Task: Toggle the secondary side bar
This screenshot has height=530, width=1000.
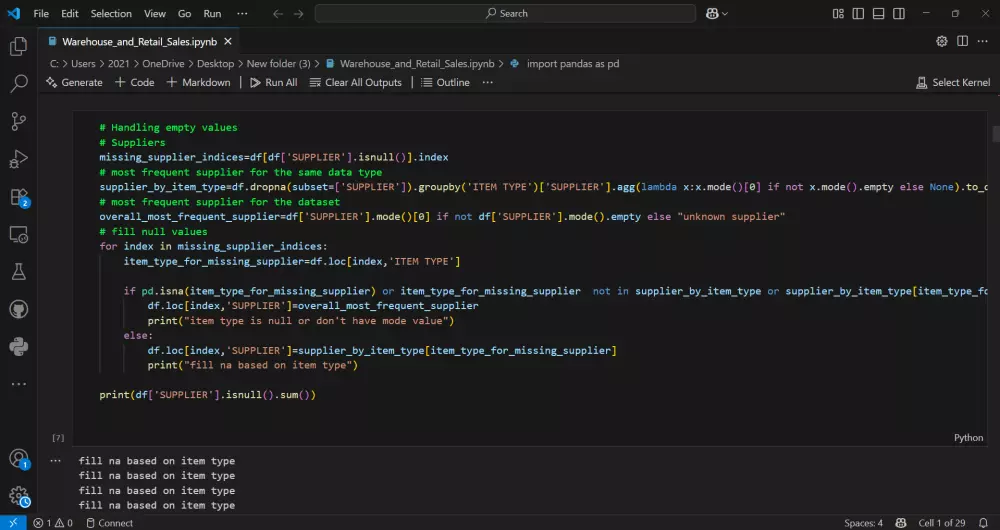Action: [x=899, y=13]
